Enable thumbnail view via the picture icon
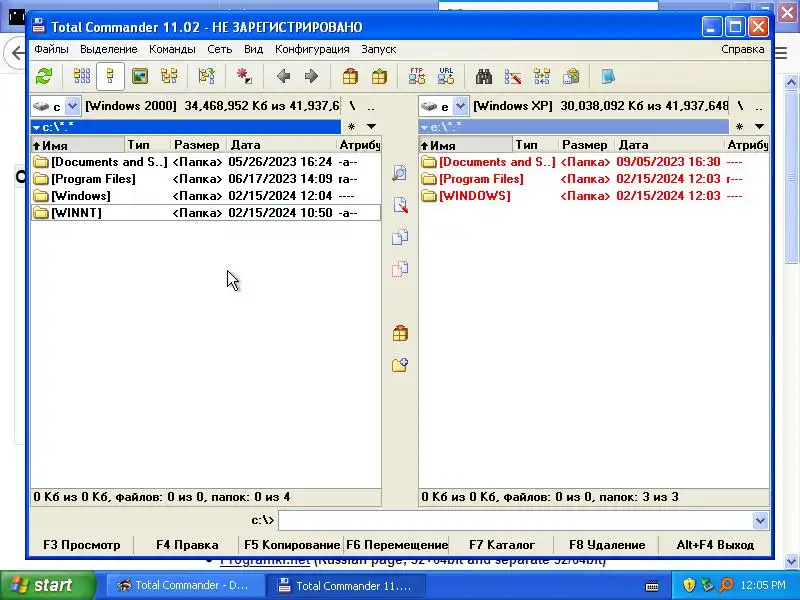This screenshot has height=600, width=800. pyautogui.click(x=139, y=77)
